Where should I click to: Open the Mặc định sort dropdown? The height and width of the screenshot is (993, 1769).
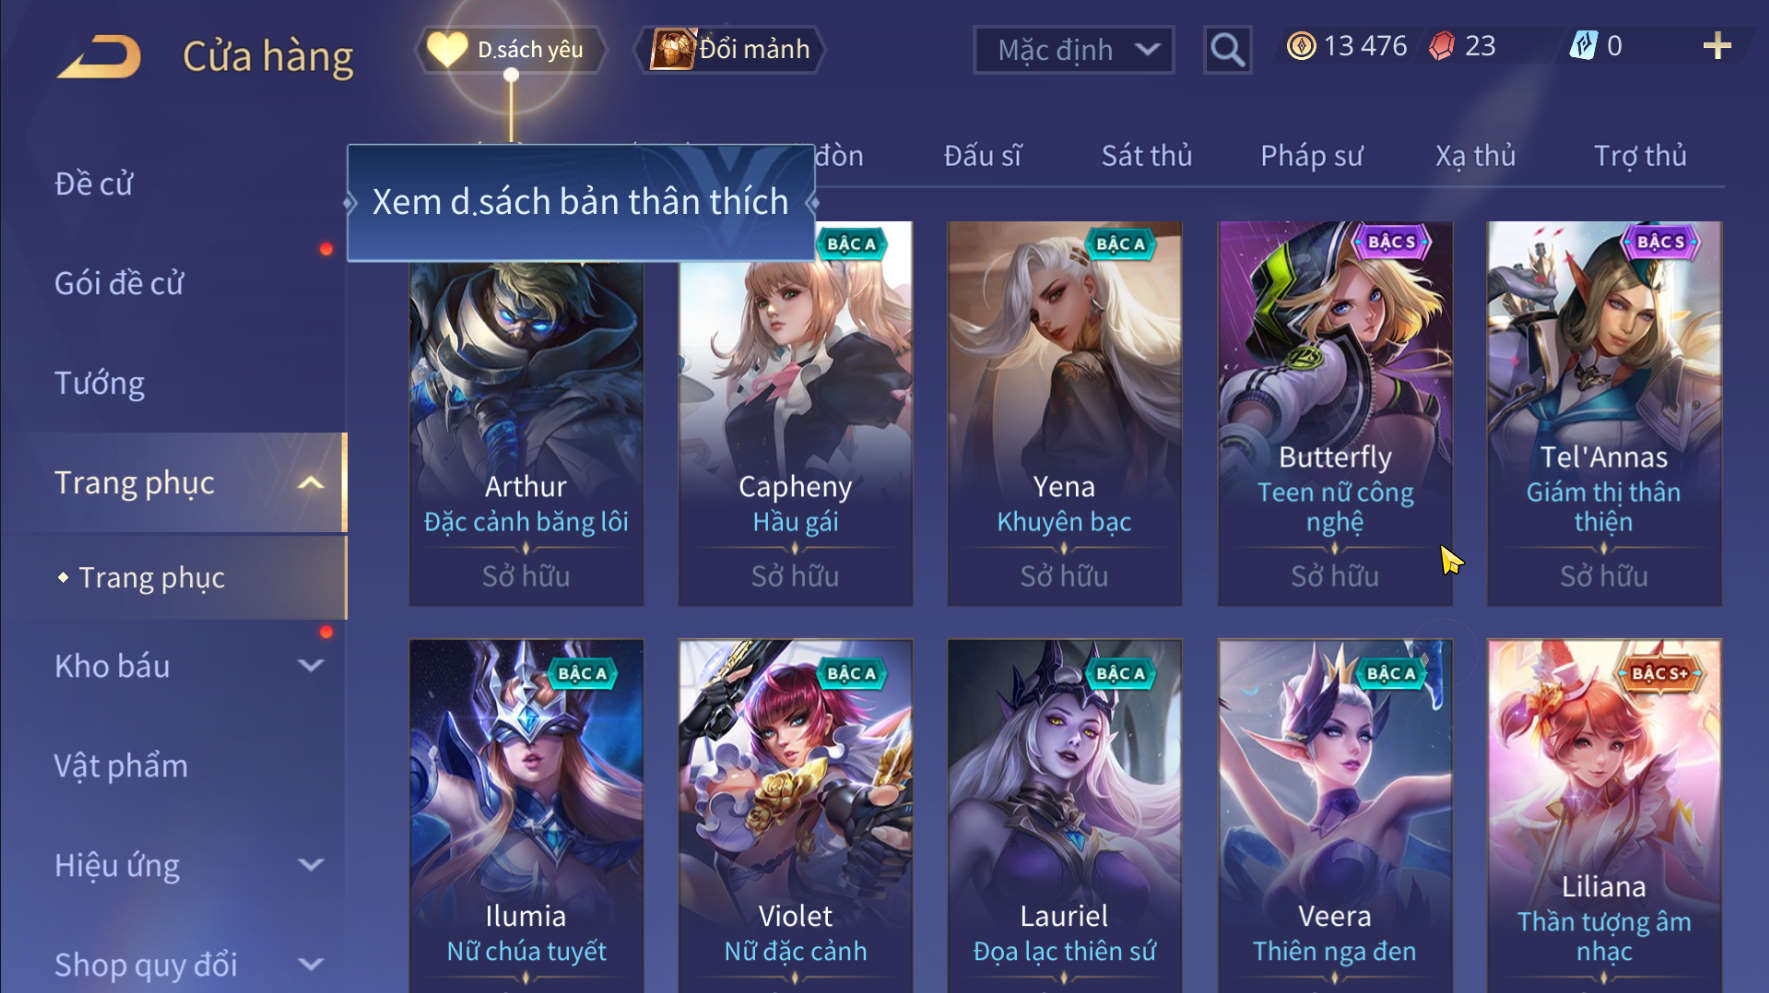pos(1073,50)
